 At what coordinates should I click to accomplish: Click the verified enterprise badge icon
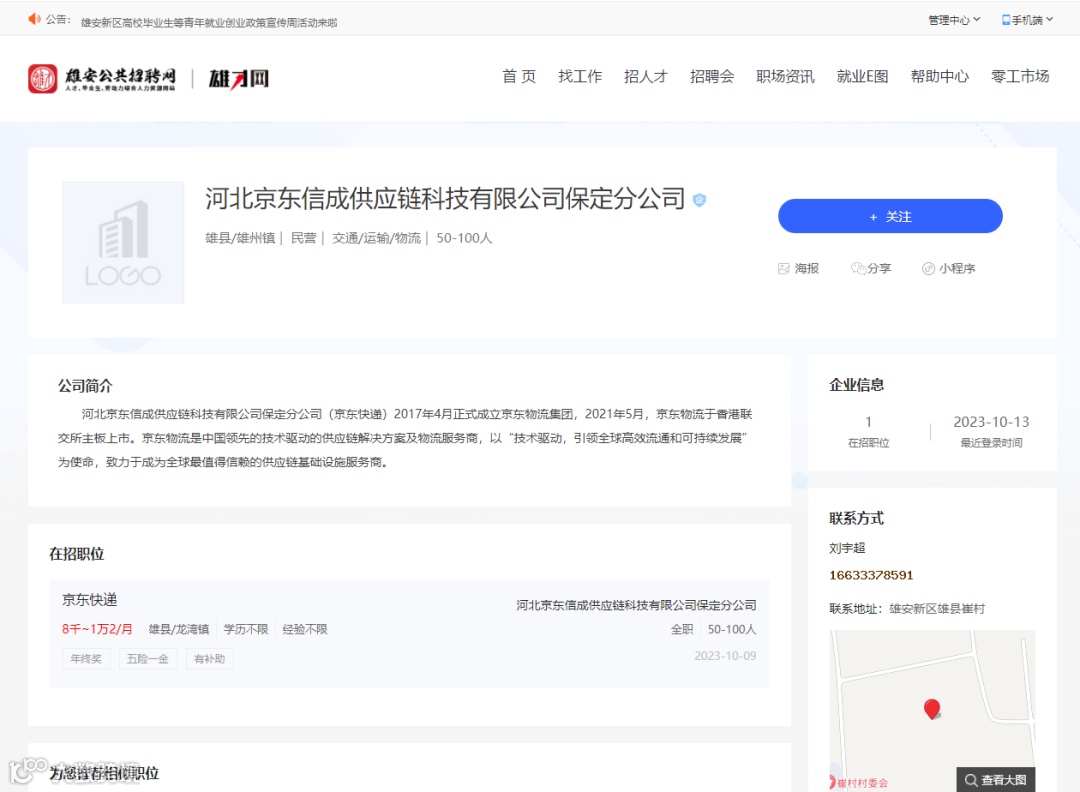pos(699,200)
